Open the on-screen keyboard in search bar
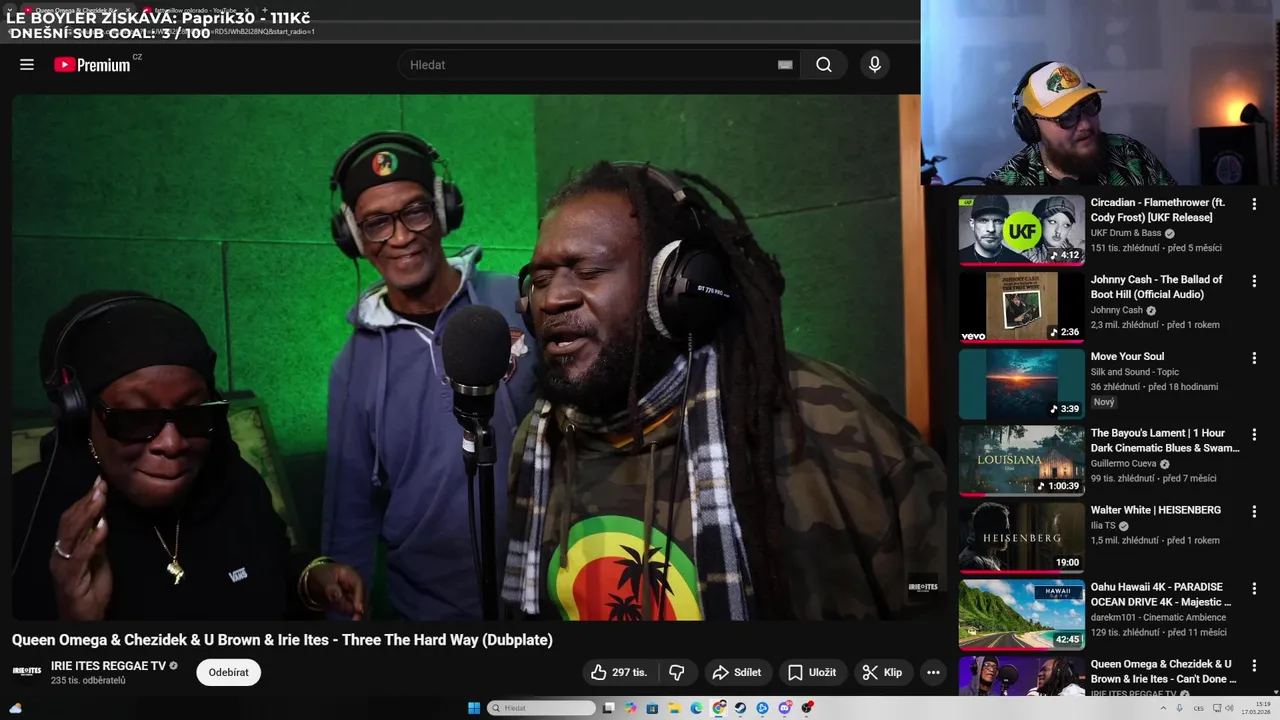Screen dimensions: 1280x720 click(785, 65)
